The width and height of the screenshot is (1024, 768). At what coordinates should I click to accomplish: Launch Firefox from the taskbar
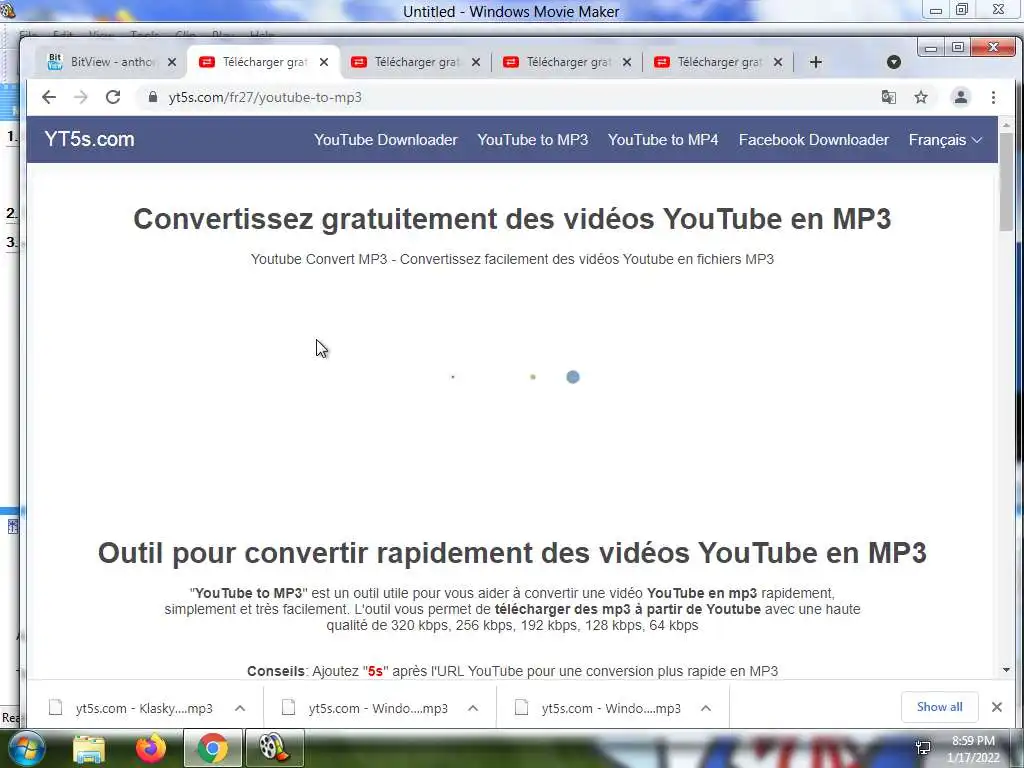click(x=151, y=748)
